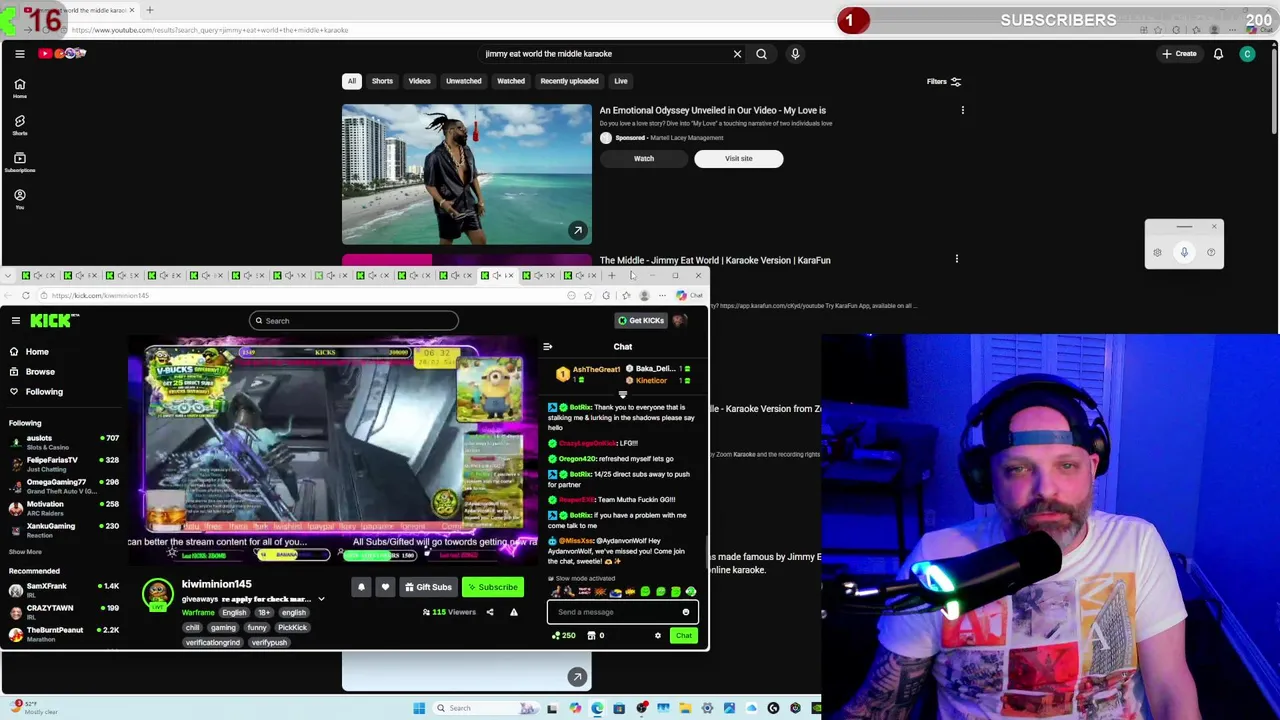
Task: Open YouTube Shorts in sidebar
Action: coord(19,125)
